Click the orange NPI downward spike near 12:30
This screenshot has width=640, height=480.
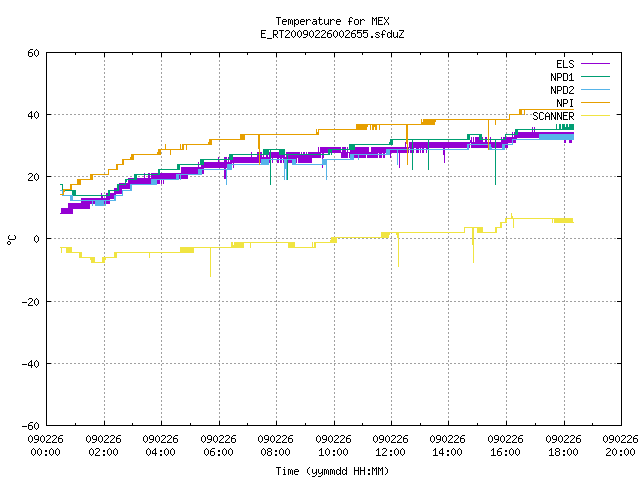[x=407, y=144]
